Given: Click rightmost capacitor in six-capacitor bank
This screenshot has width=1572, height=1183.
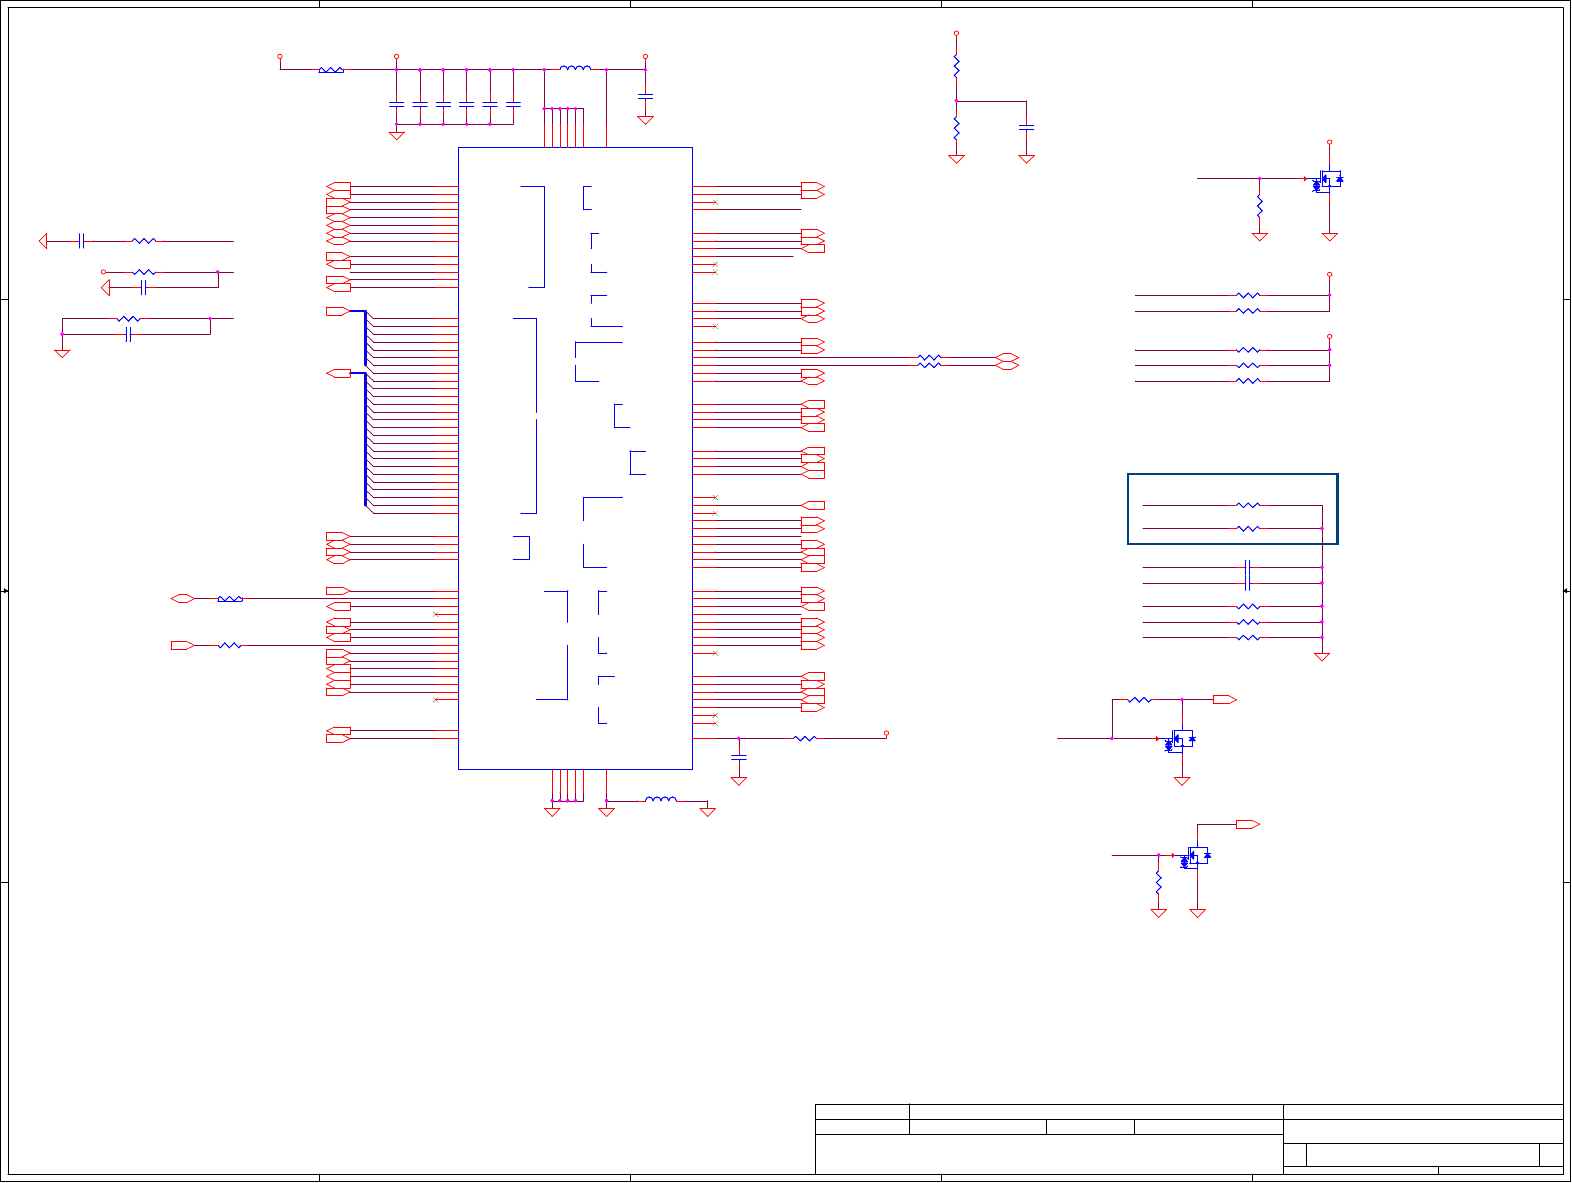Looking at the screenshot, I should point(513,104).
